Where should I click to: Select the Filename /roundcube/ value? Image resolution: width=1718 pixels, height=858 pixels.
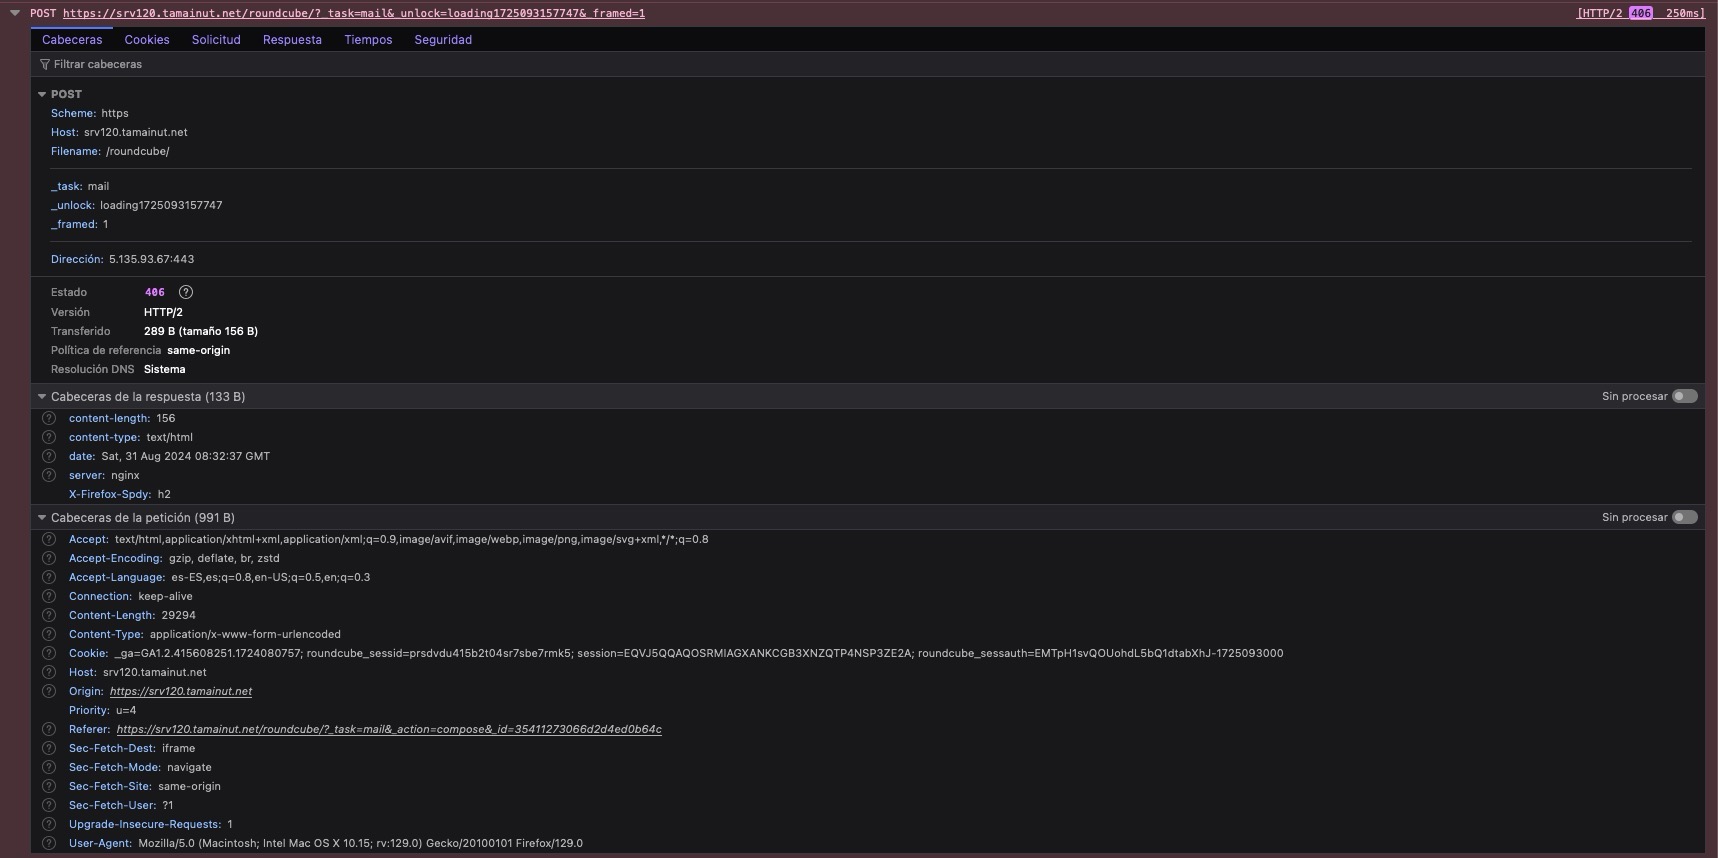click(138, 151)
